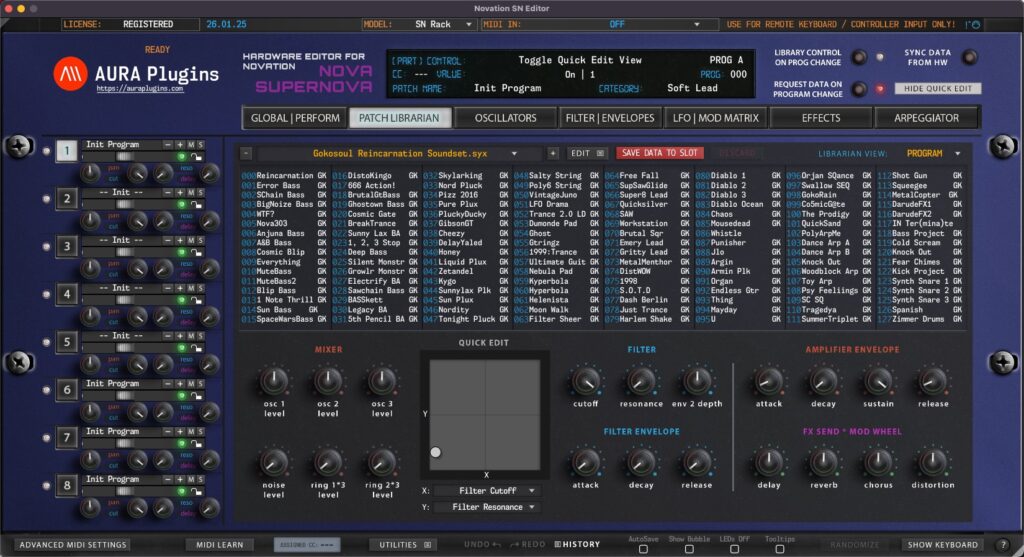Viewport: 1024px width, 557px height.
Task: Click the plus button on part 2
Action: click(x=180, y=193)
